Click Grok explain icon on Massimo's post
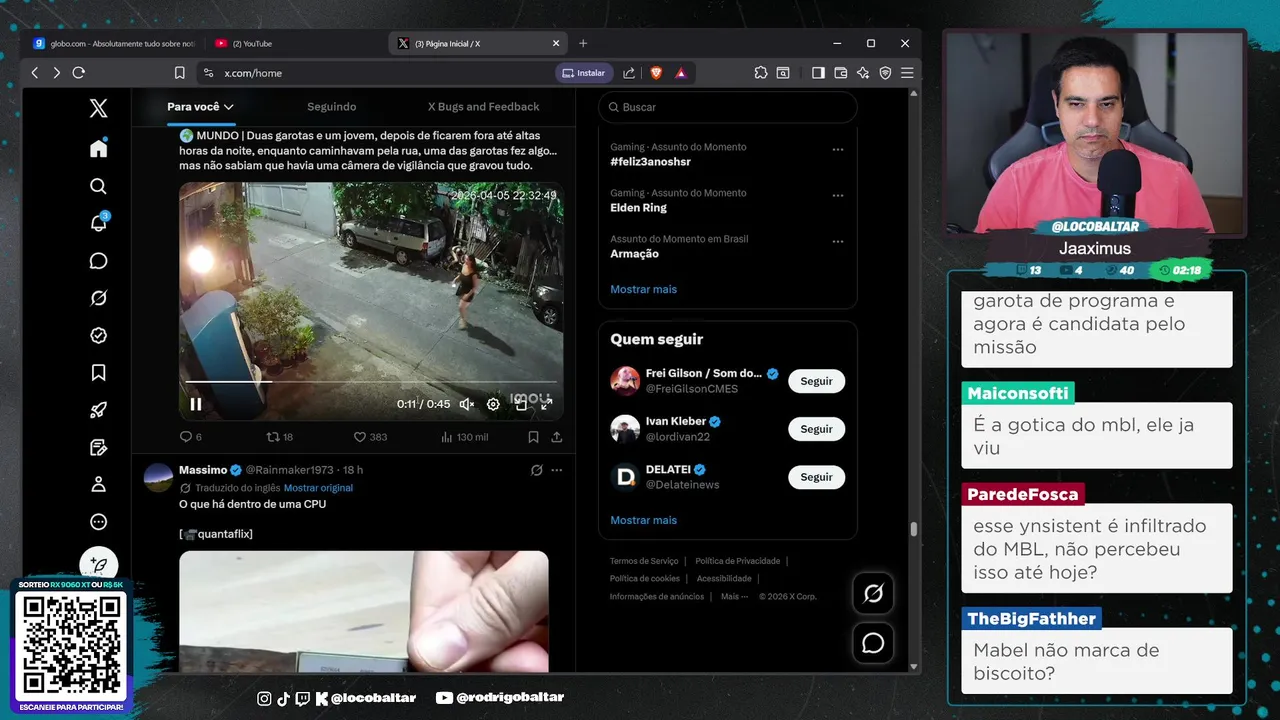The width and height of the screenshot is (1280, 720). [536, 470]
